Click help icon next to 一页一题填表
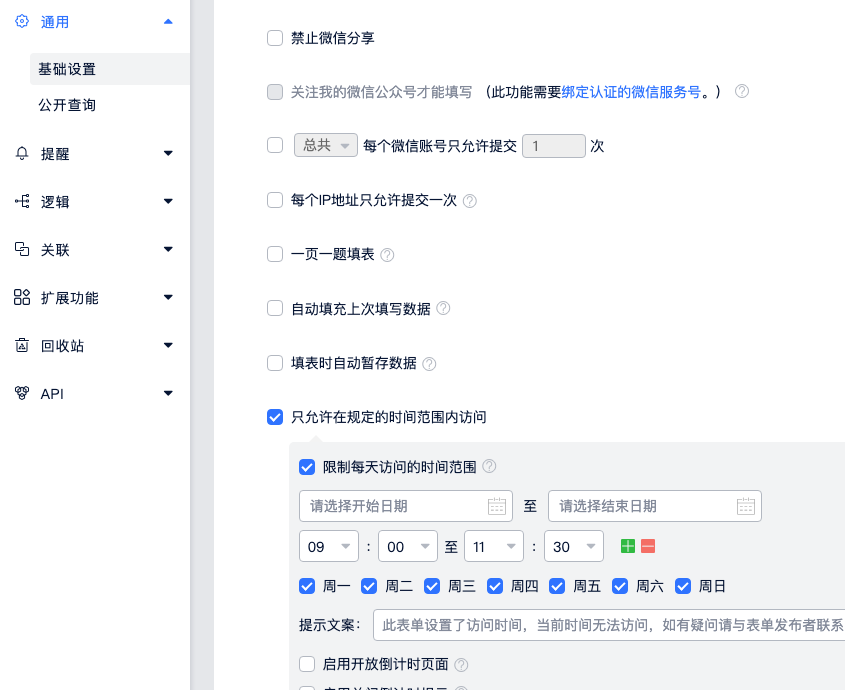 click(x=388, y=255)
